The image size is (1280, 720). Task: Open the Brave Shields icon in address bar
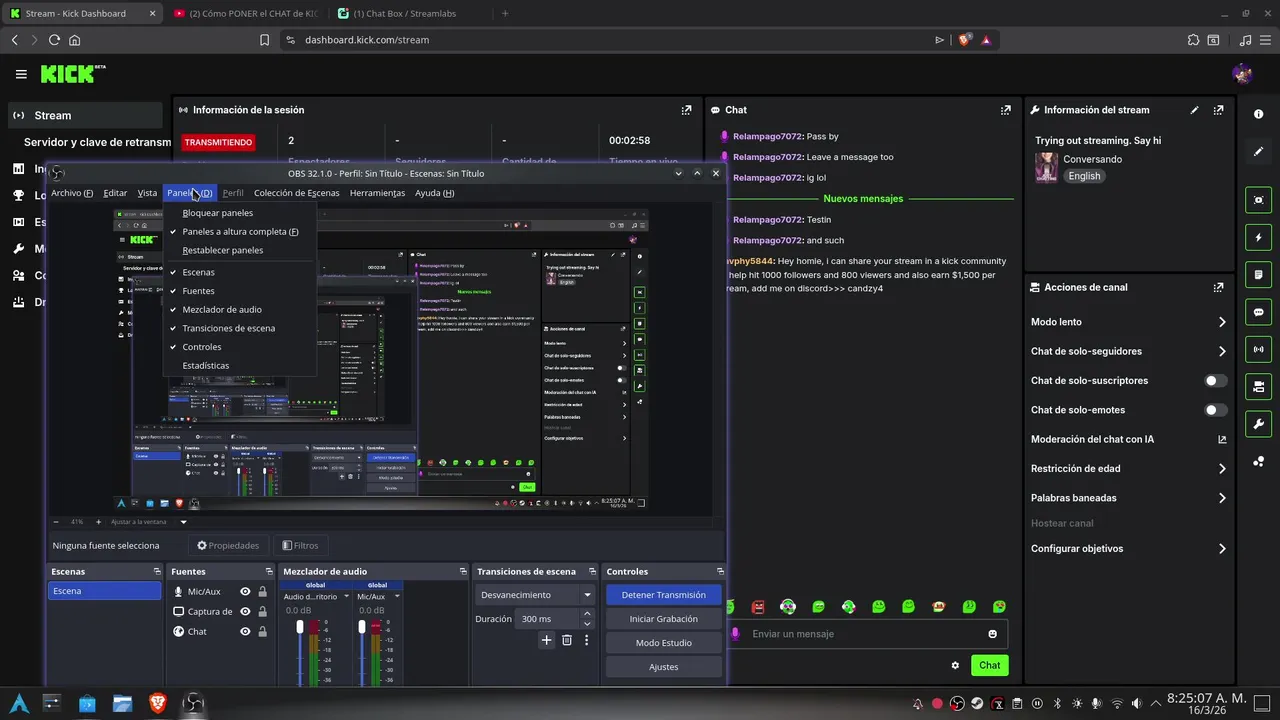(x=964, y=40)
